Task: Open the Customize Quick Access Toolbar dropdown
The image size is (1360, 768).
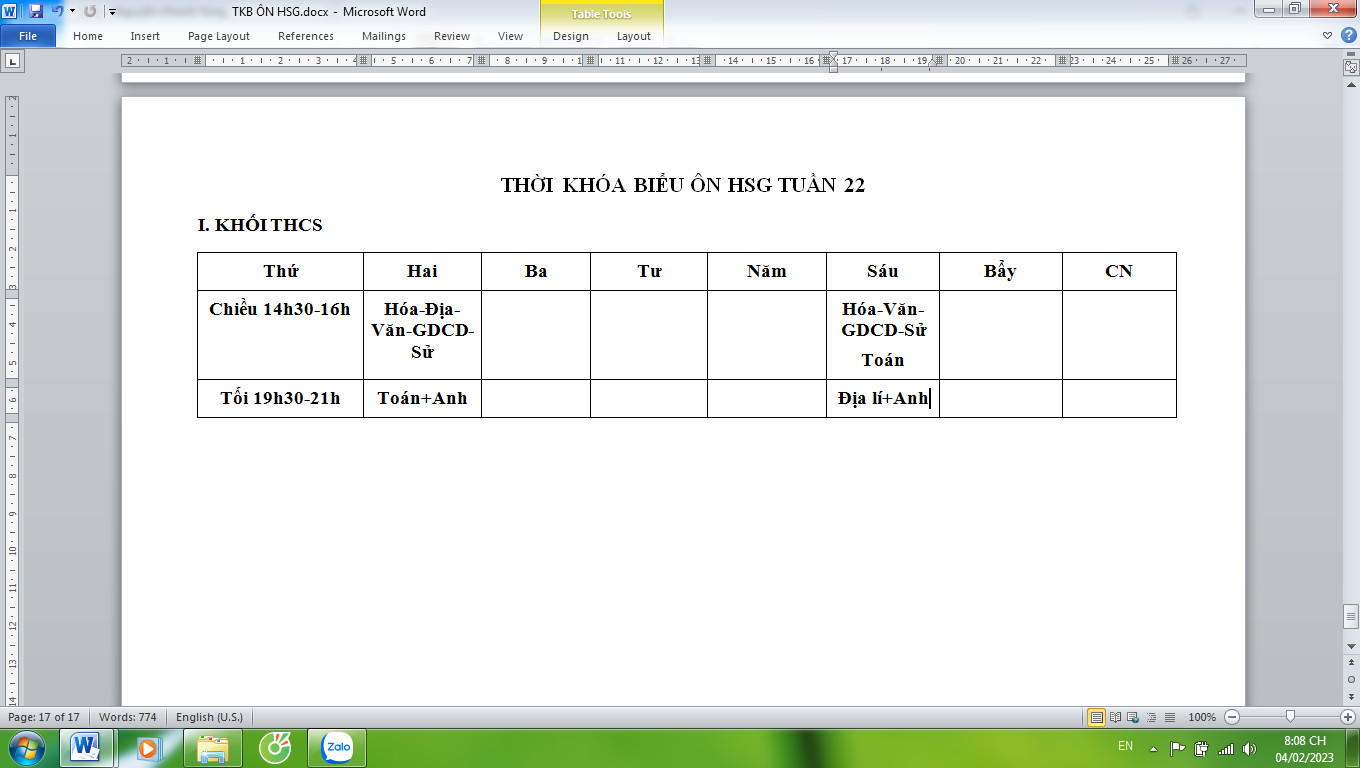Action: [x=112, y=12]
